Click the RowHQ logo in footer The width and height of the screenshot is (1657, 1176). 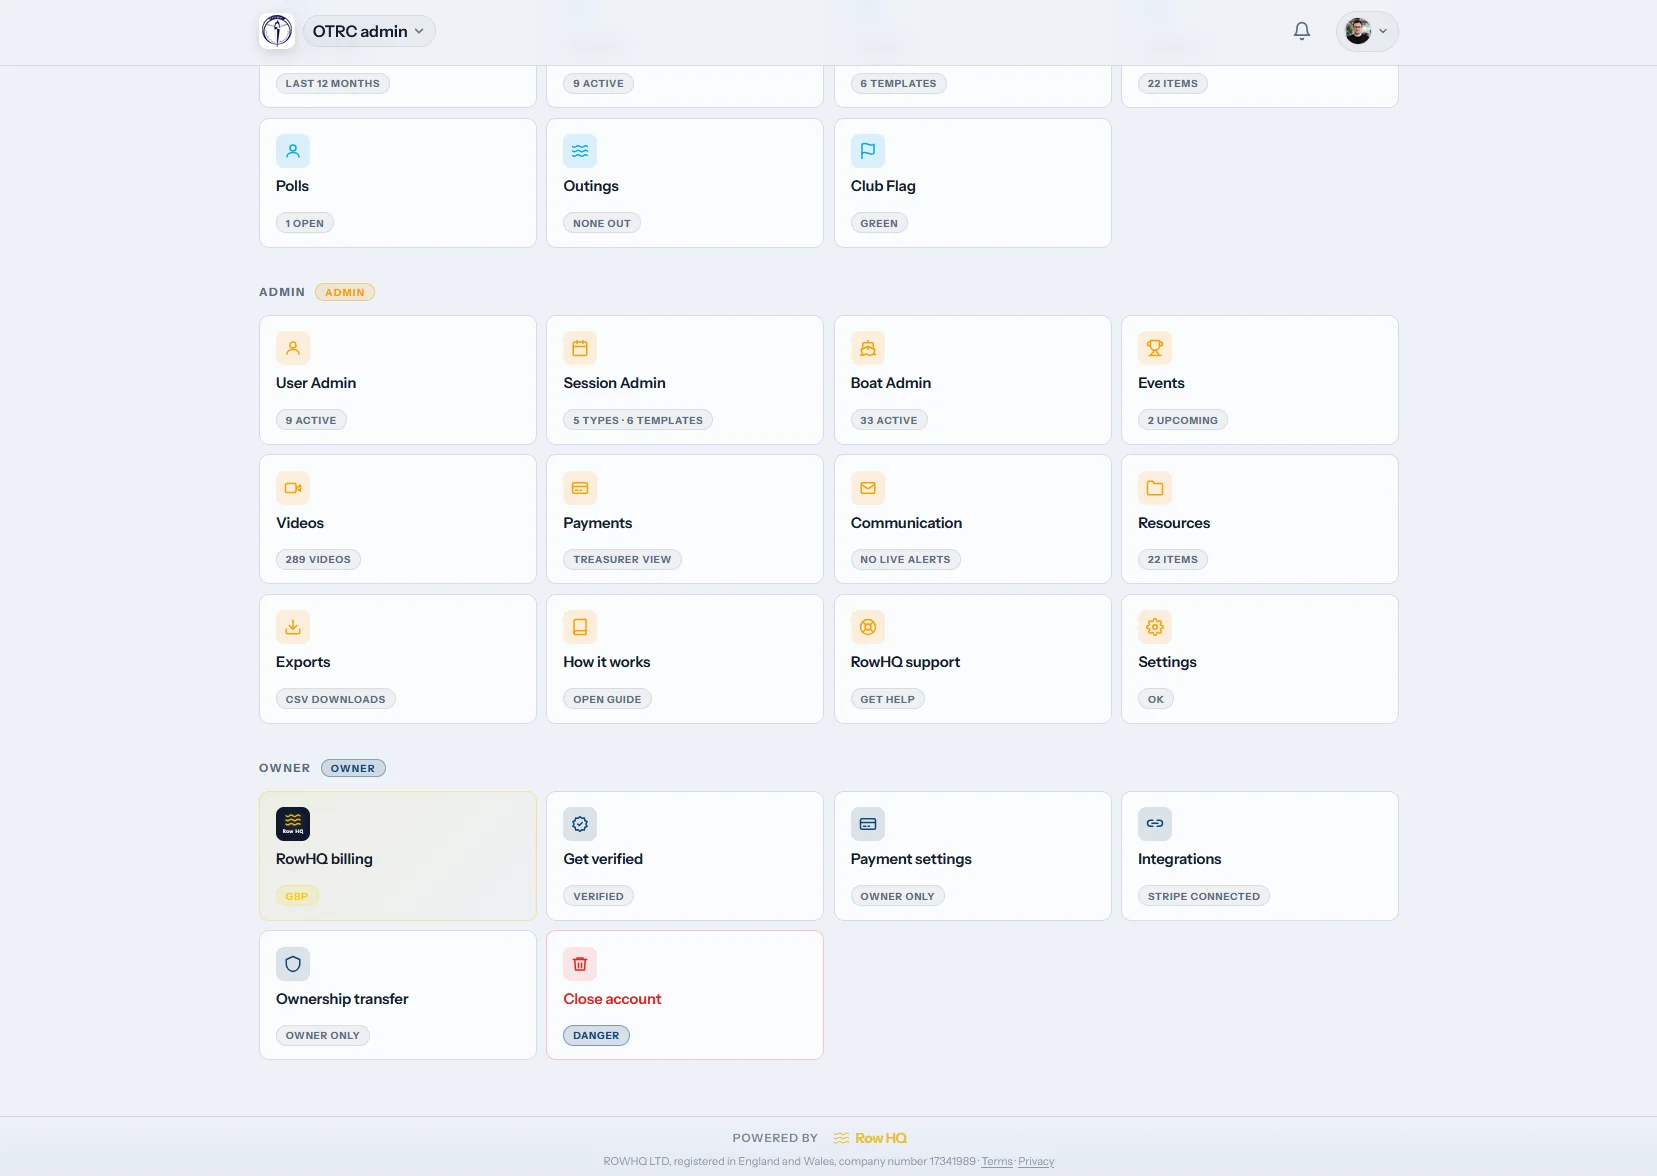[870, 1138]
